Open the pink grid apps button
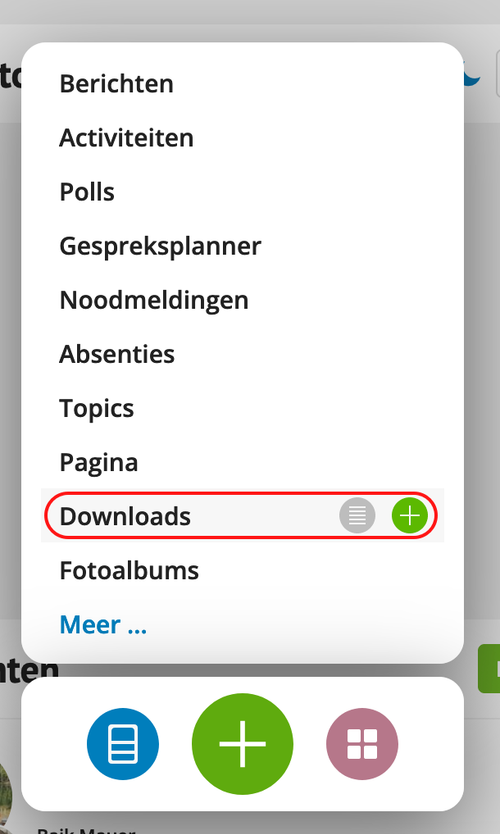The height and width of the screenshot is (834, 500). (362, 744)
